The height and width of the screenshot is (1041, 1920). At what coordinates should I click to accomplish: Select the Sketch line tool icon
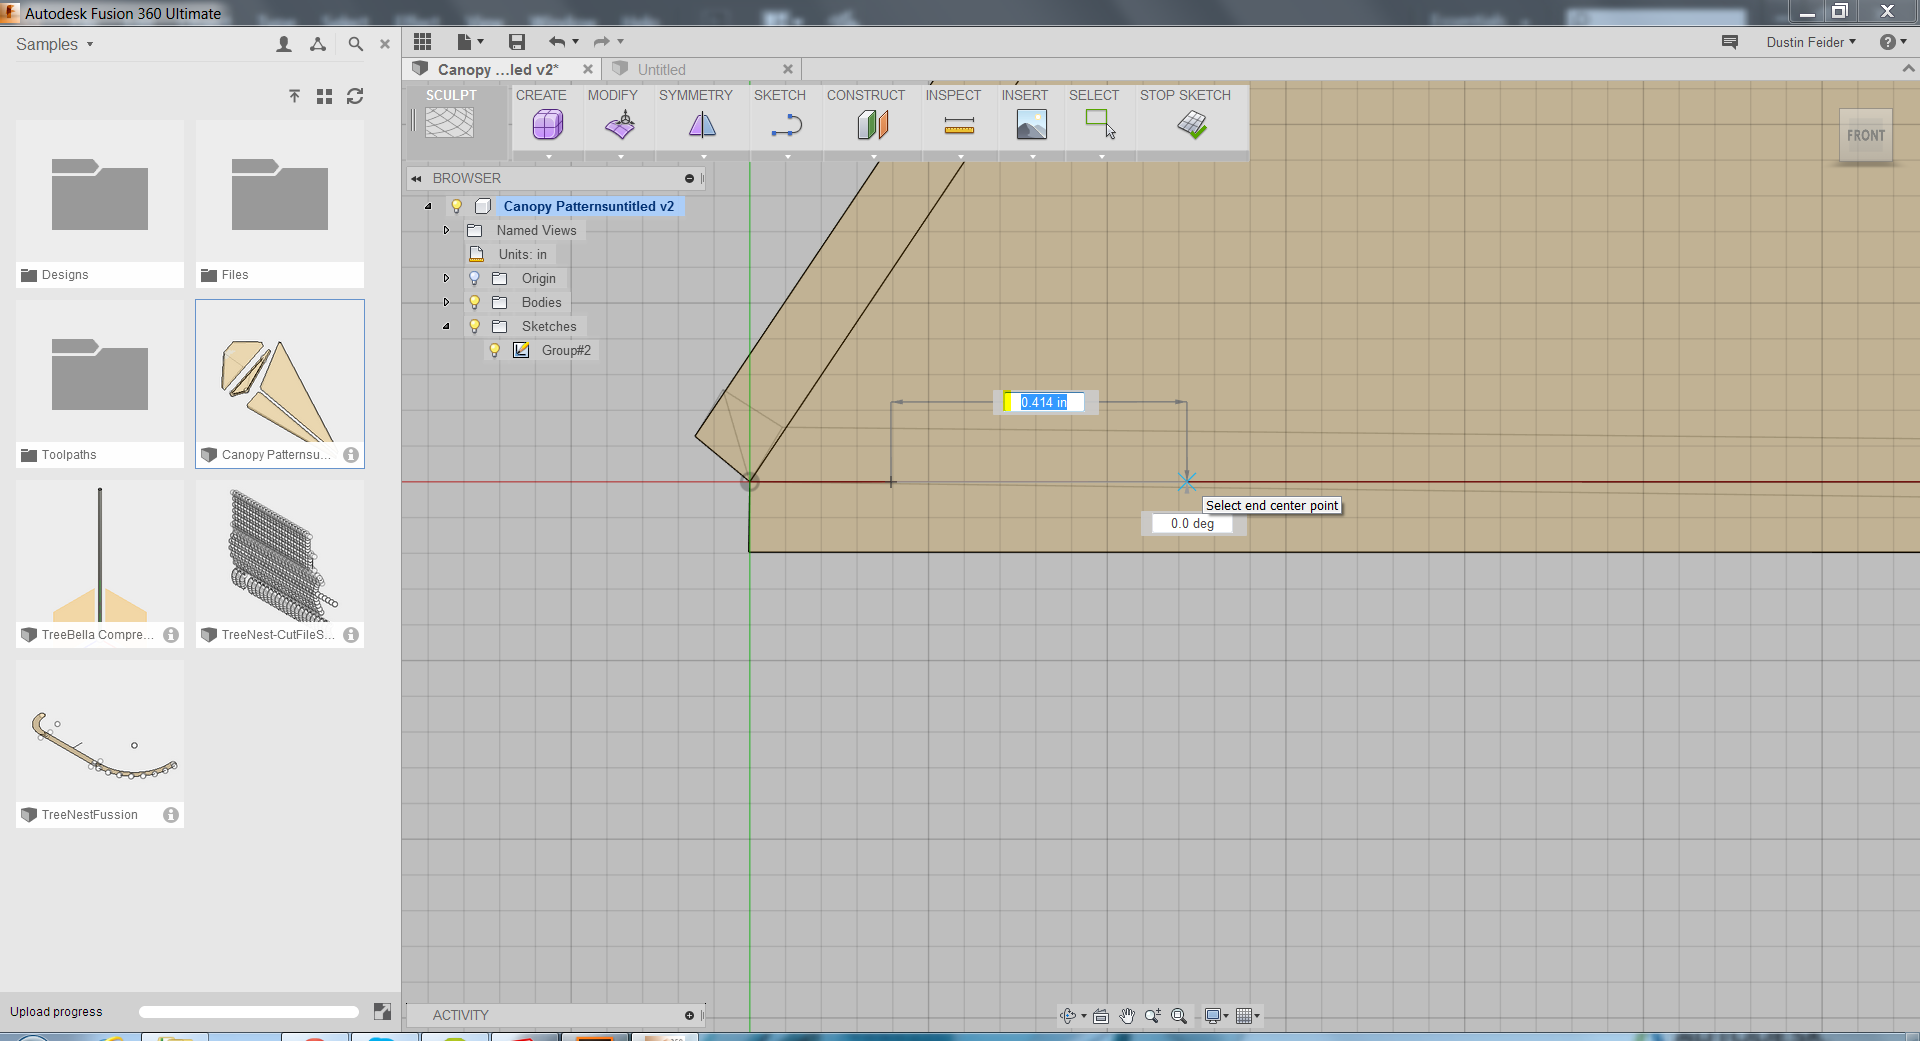787,125
